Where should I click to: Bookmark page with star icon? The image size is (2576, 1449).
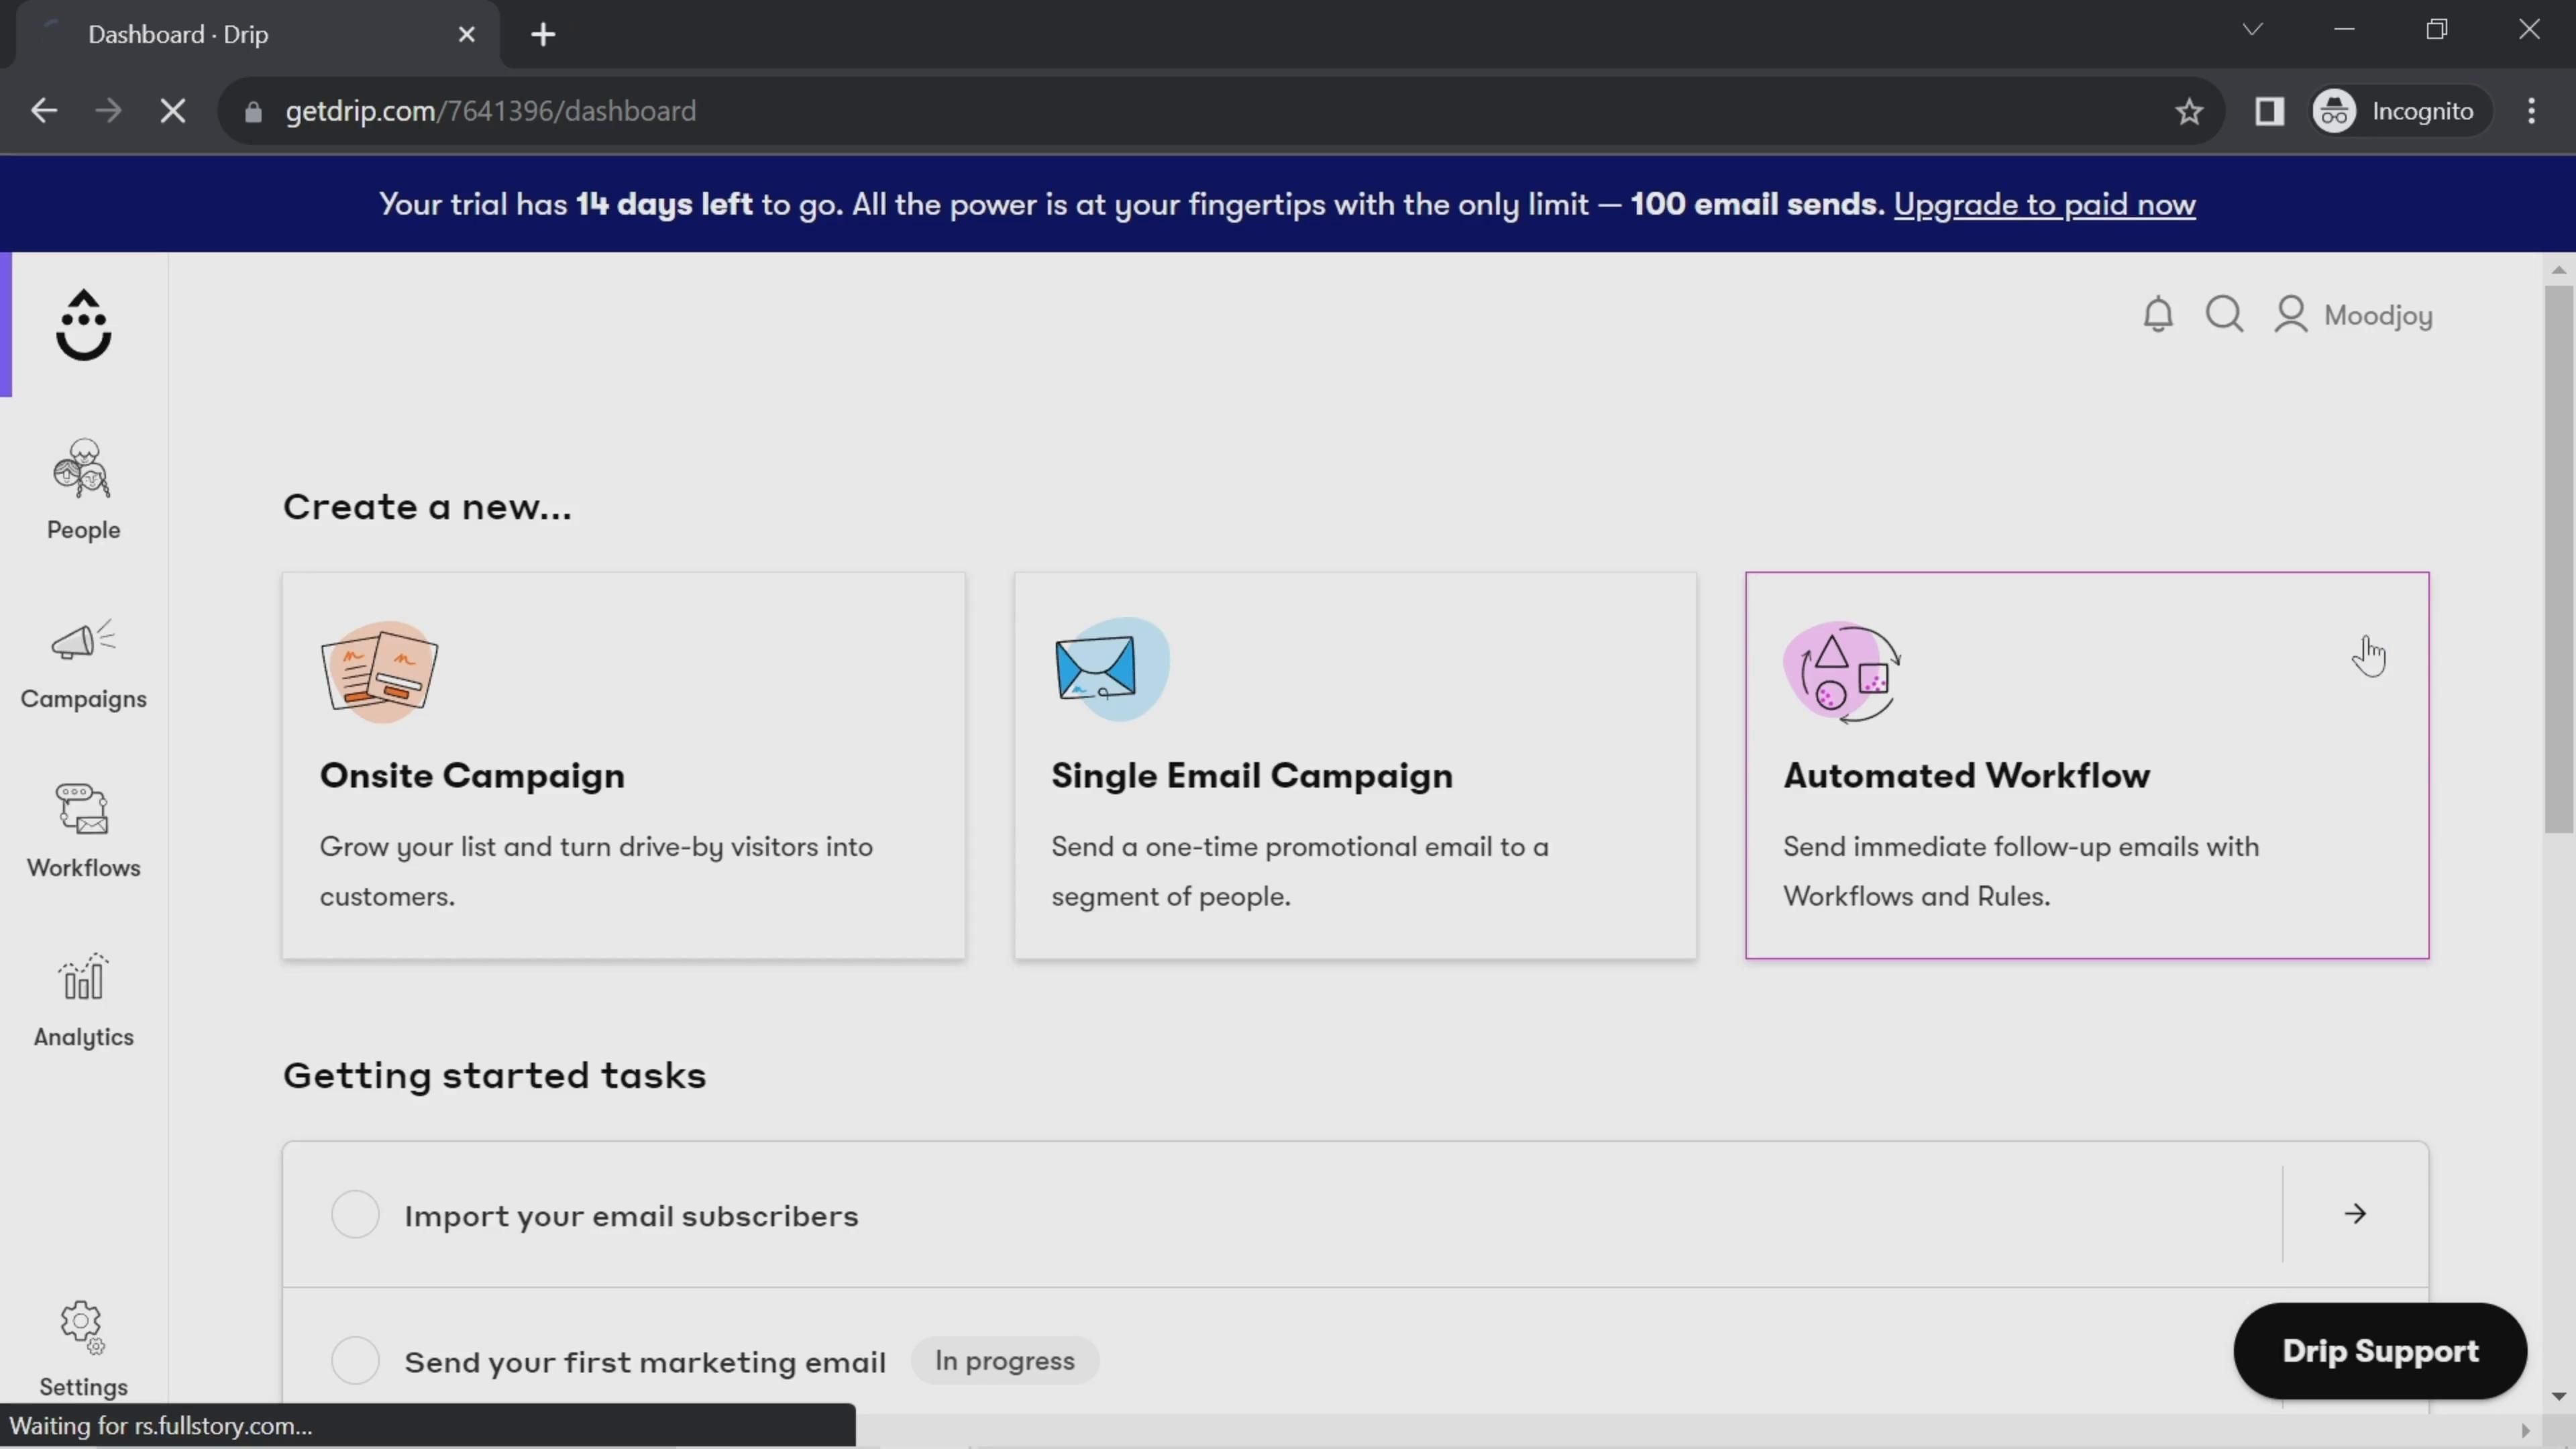(2189, 111)
